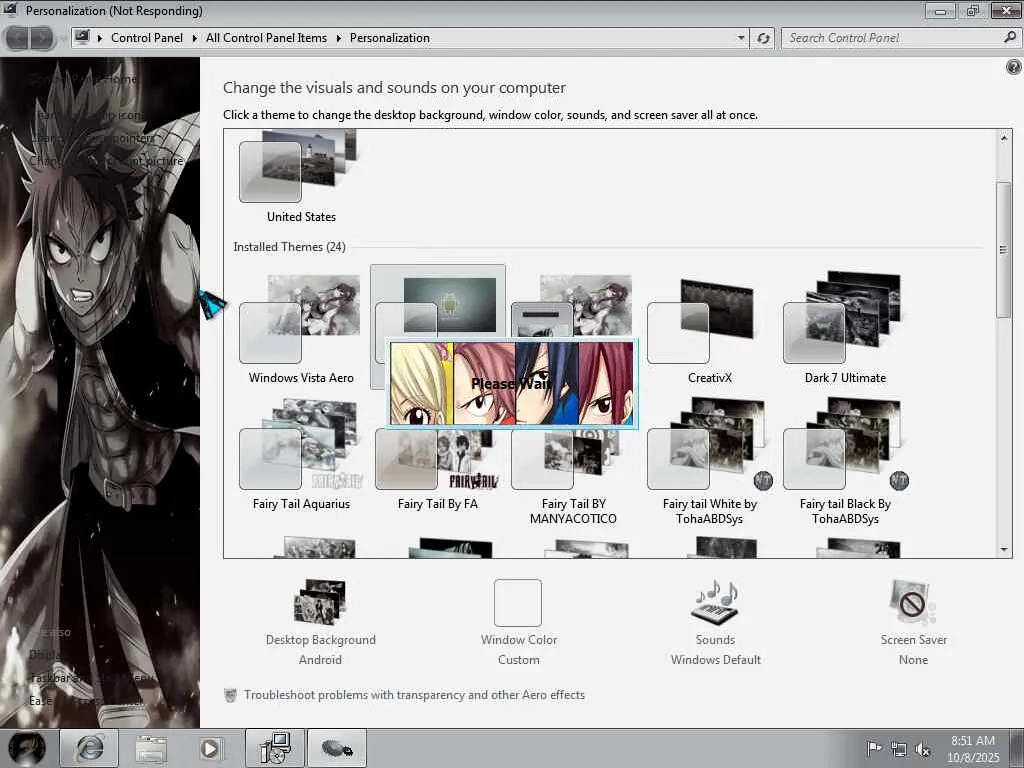Viewport: 1024px width, 768px height.
Task: Apply the Windows Vista Aero theme
Action: click(x=301, y=329)
